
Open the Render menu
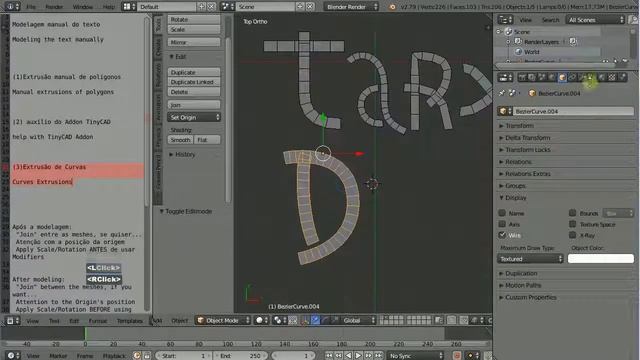tap(54, 7)
